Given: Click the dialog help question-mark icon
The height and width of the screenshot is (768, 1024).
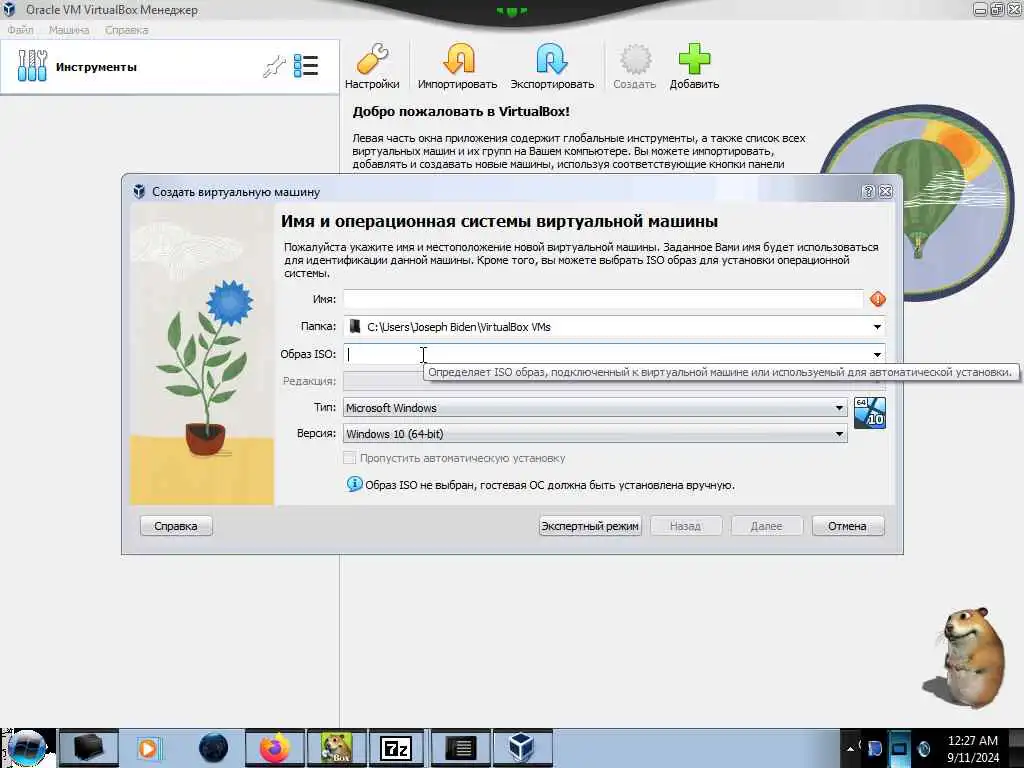Looking at the screenshot, I should (868, 191).
